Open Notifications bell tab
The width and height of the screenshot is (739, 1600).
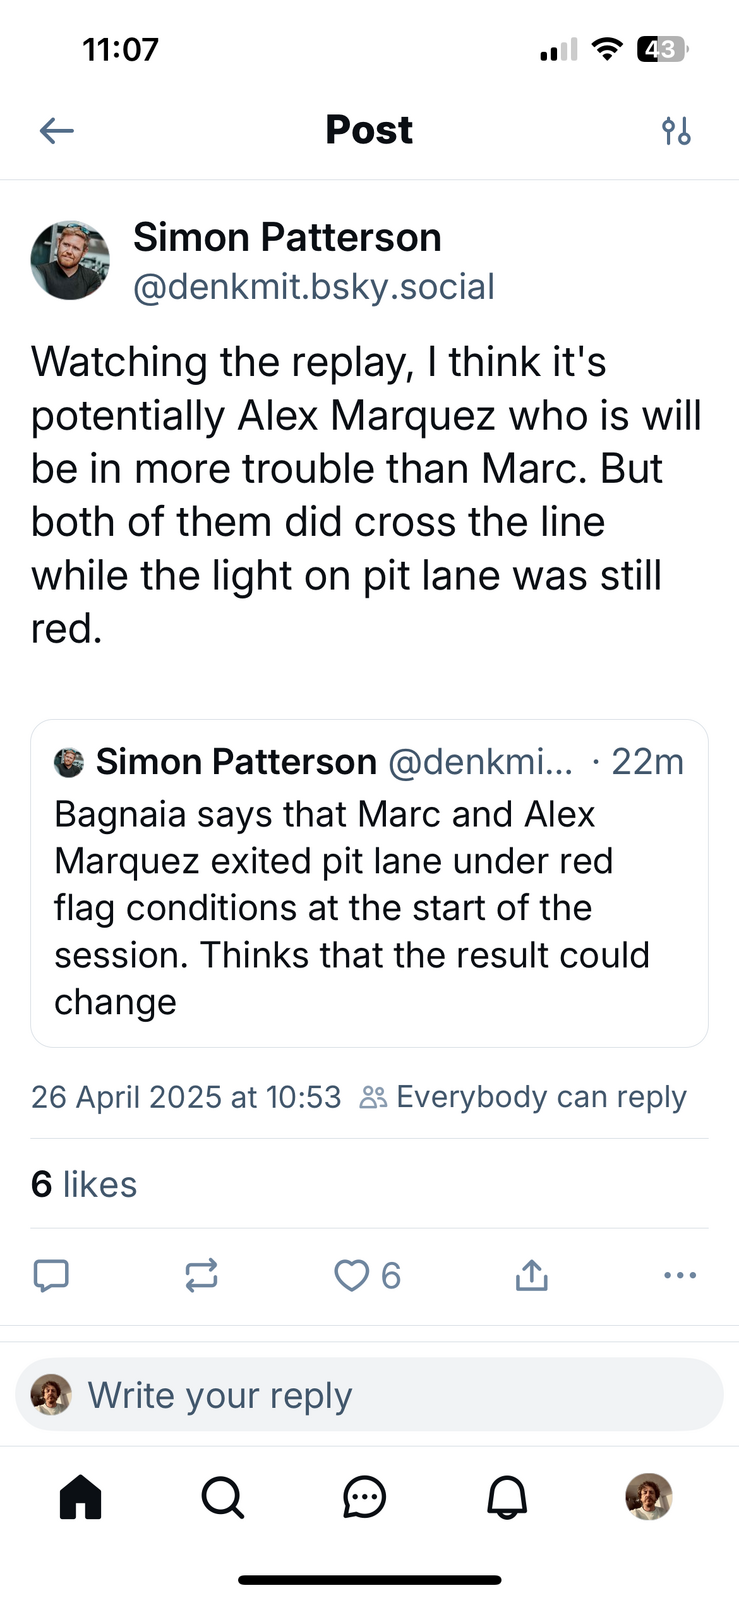(x=507, y=1497)
